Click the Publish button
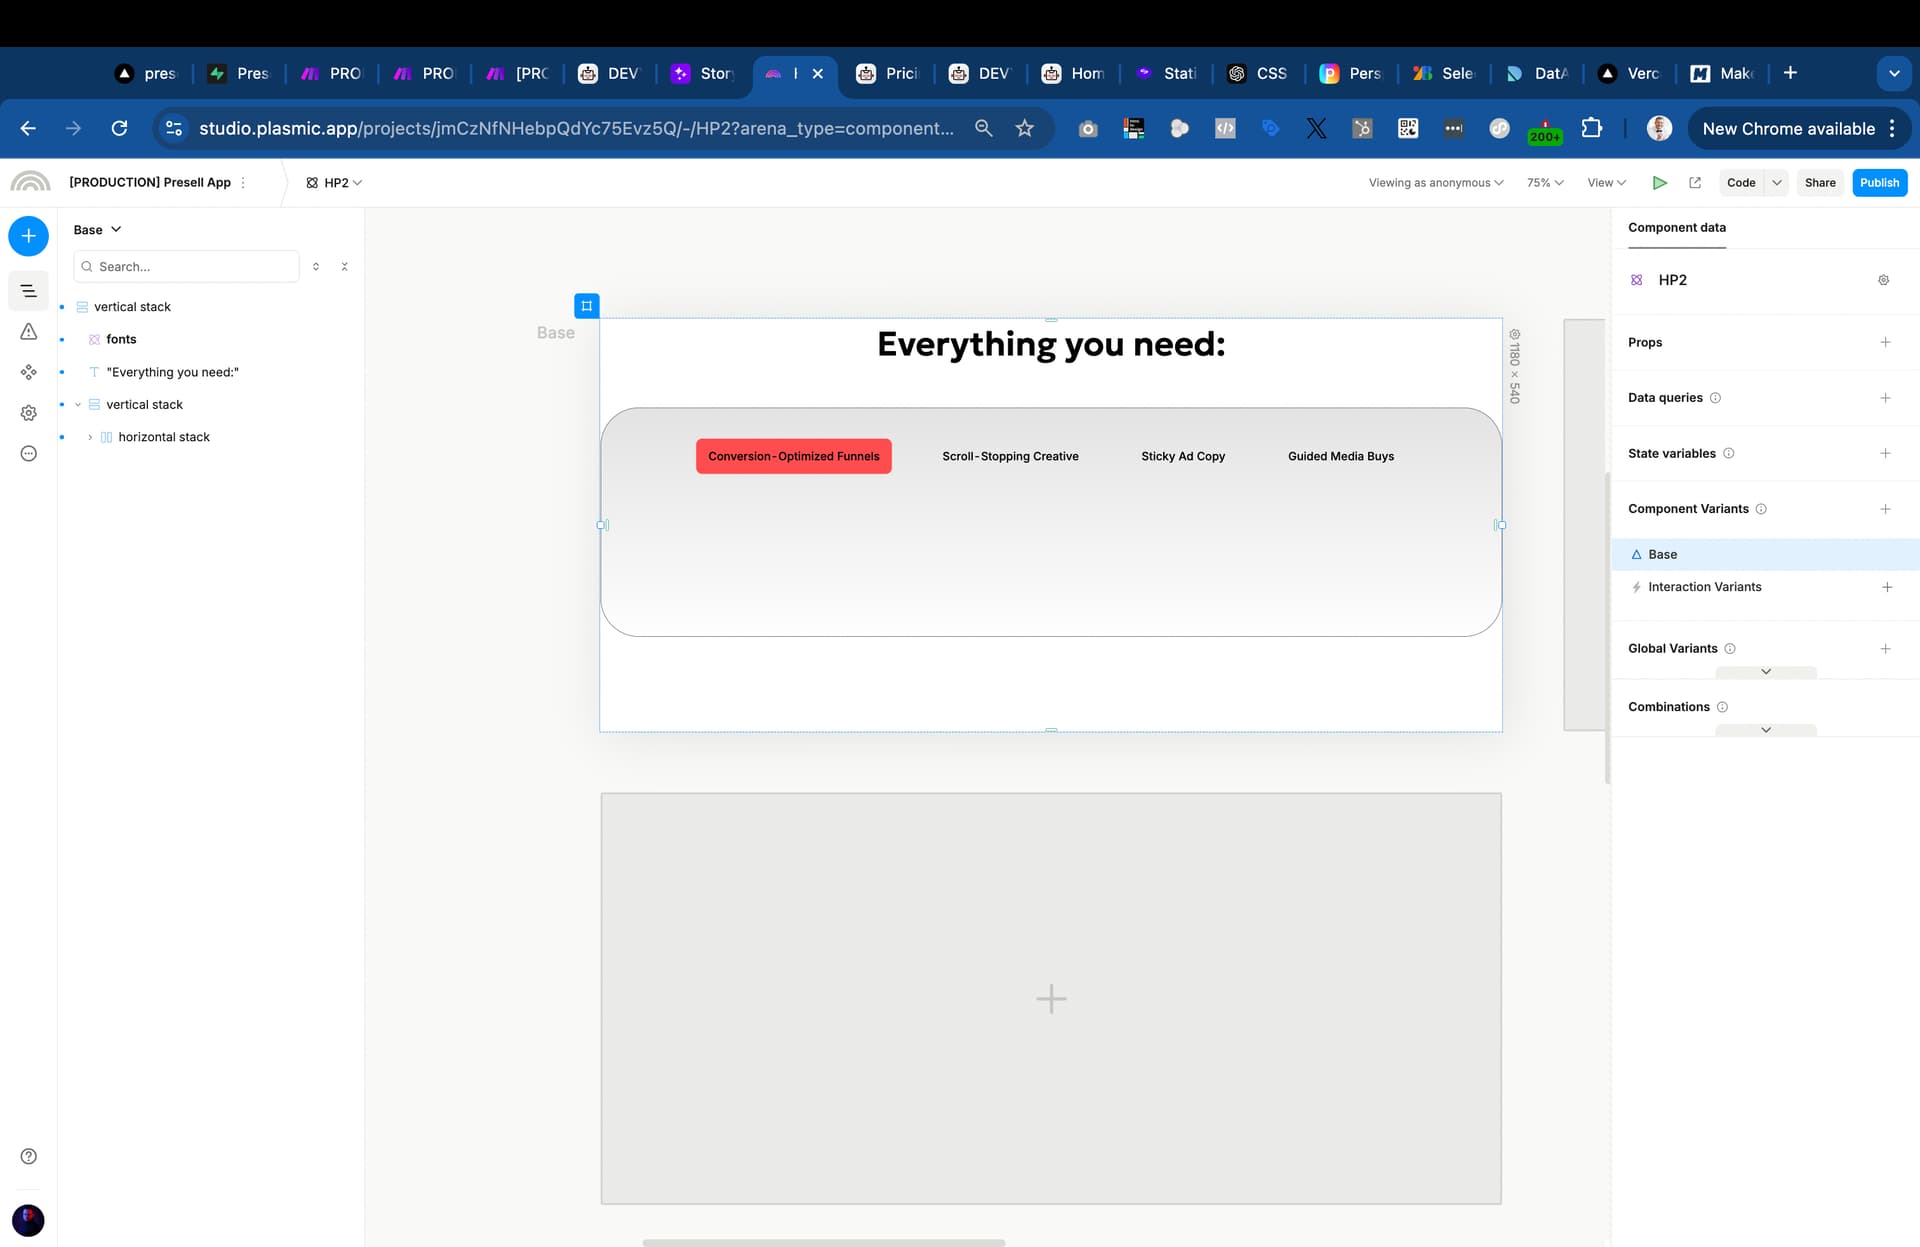Screen dimensions: 1920x1247 click(x=1878, y=183)
